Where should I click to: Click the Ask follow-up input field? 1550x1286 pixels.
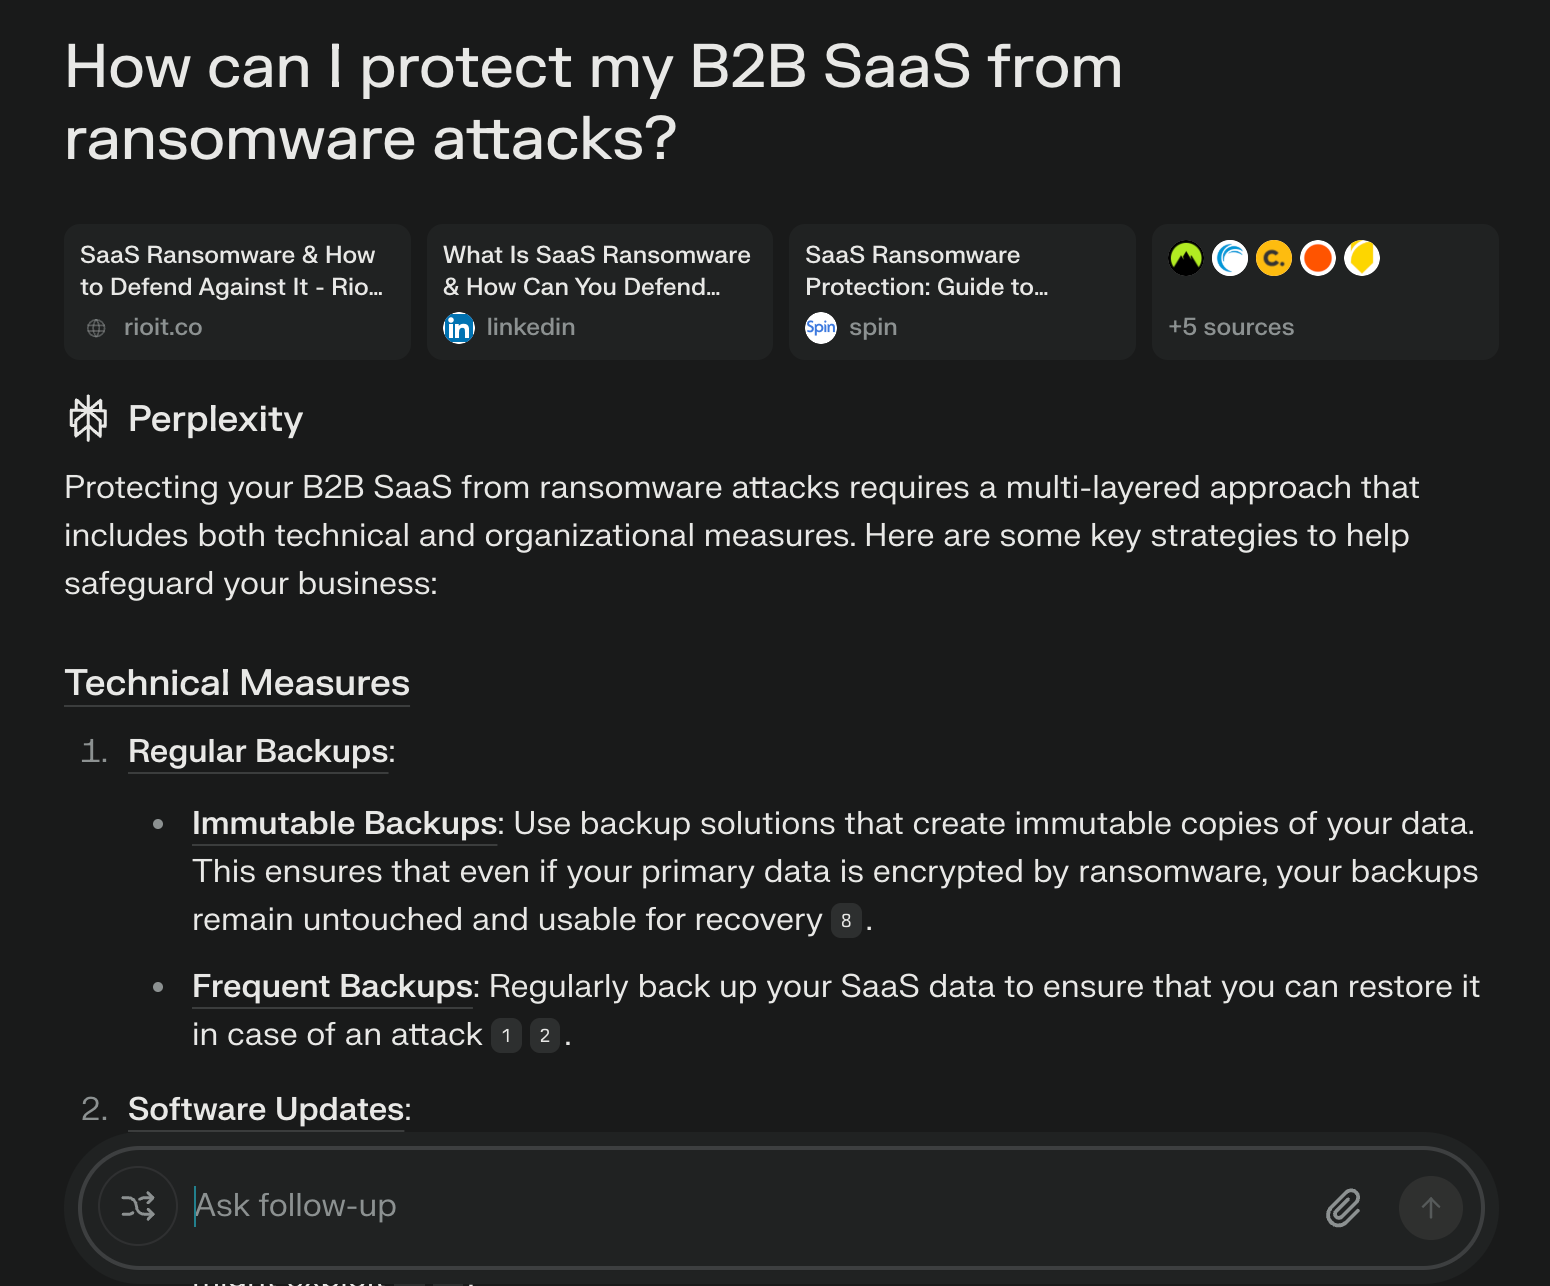pos(700,1206)
